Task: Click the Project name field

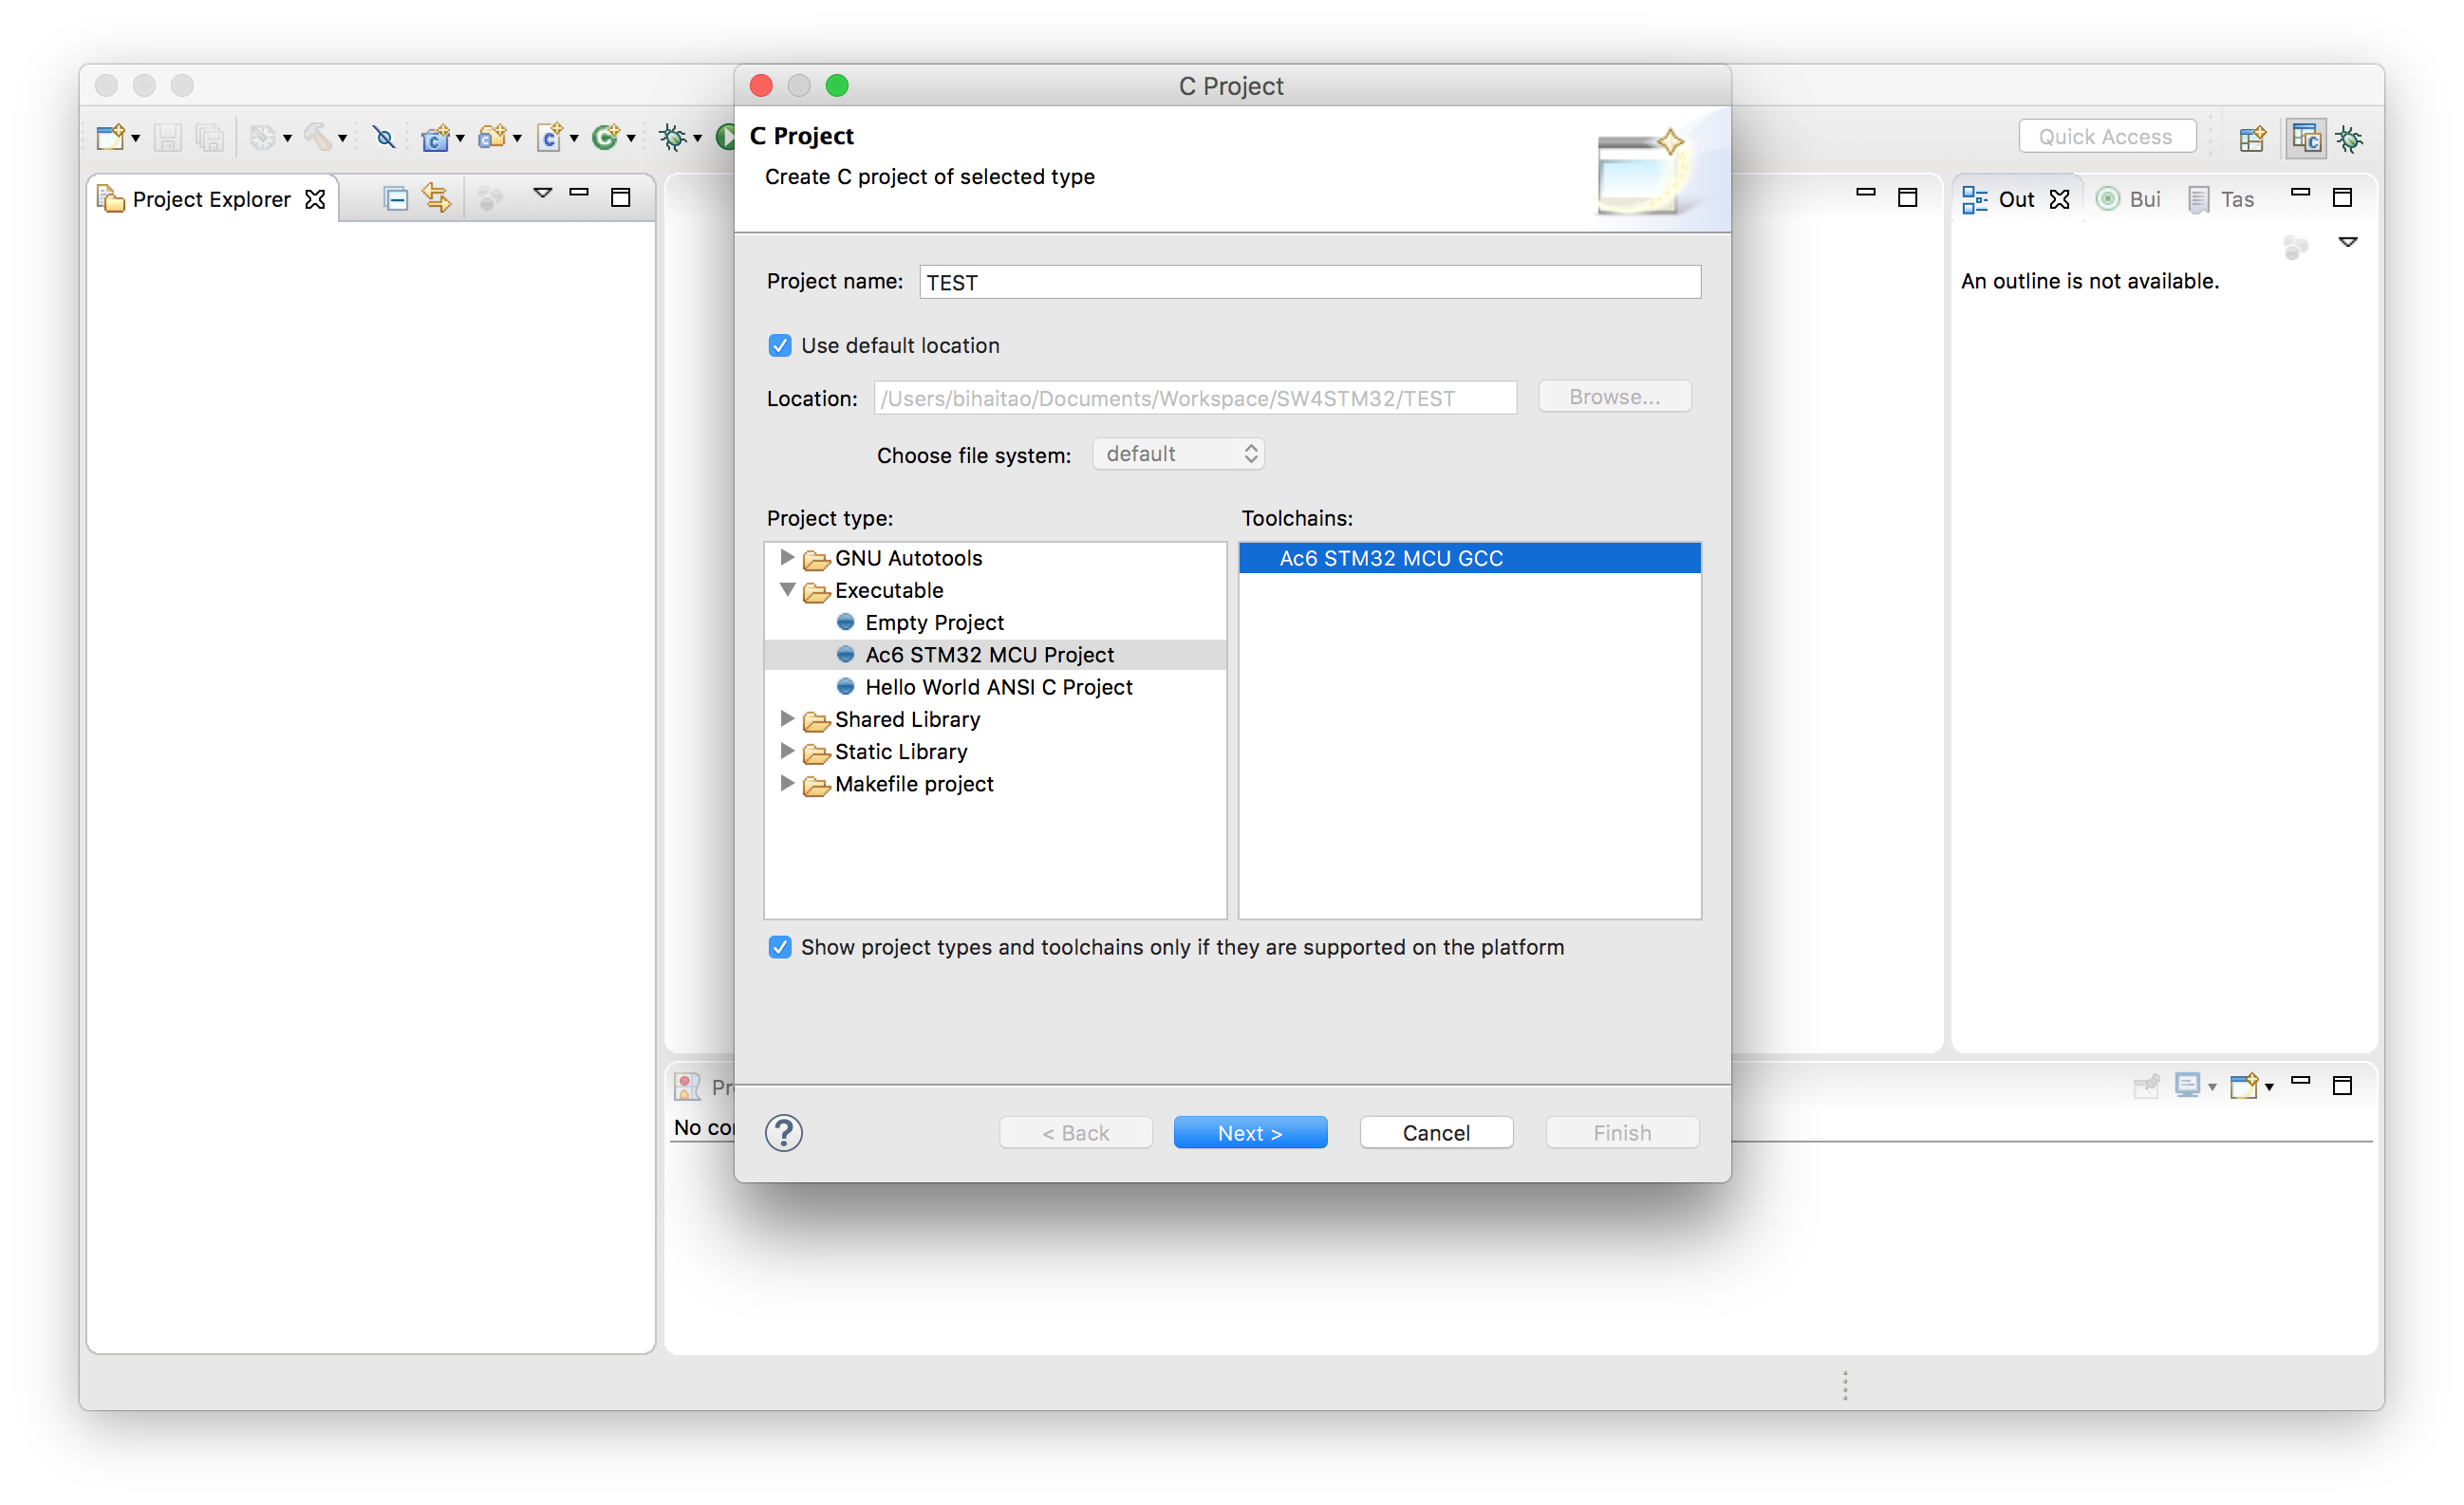Action: pyautogui.click(x=1309, y=283)
